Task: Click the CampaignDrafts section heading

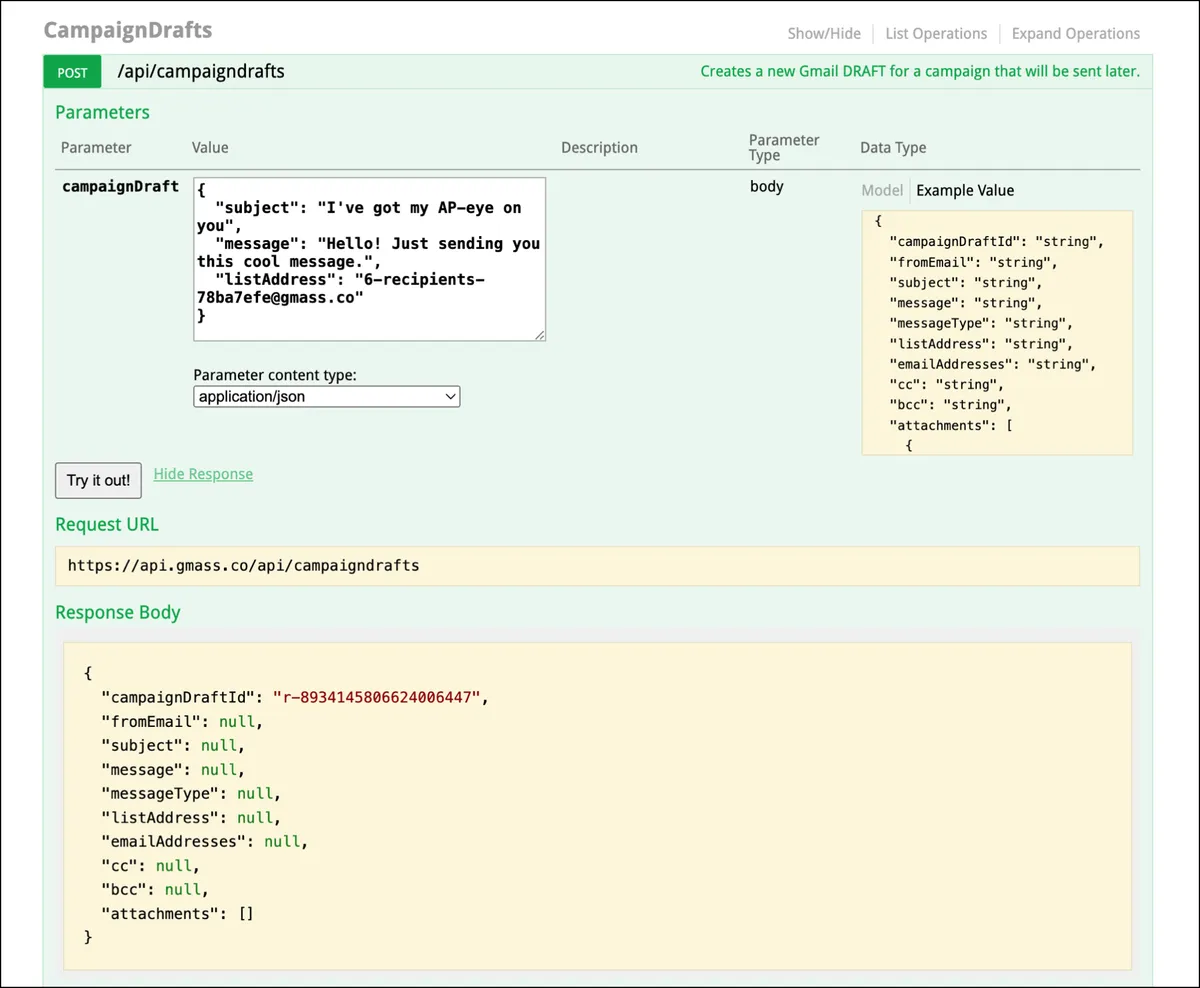Action: point(128,30)
